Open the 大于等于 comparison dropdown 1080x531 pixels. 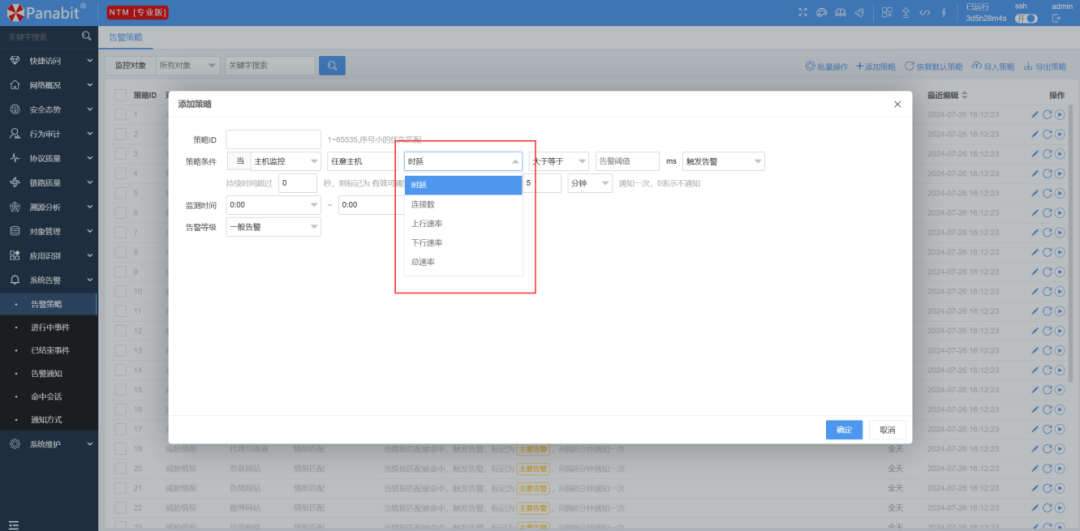click(559, 161)
